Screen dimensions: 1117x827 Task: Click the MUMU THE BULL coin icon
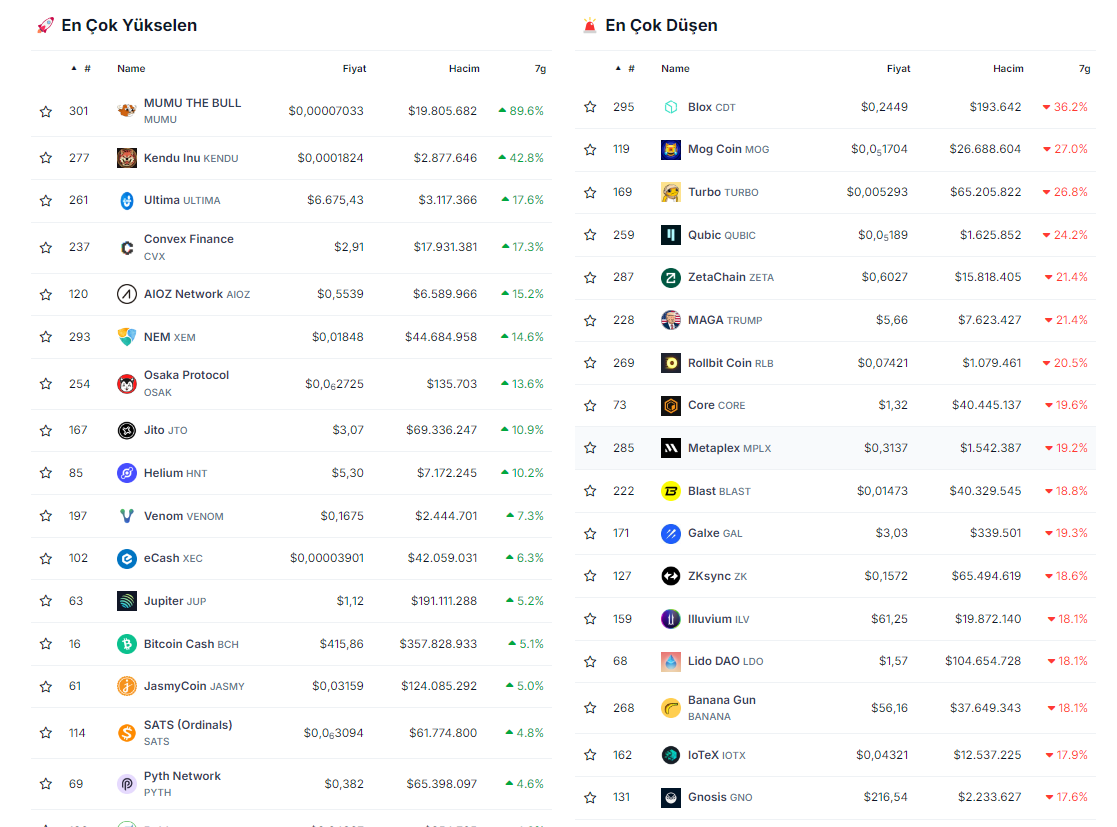[126, 111]
